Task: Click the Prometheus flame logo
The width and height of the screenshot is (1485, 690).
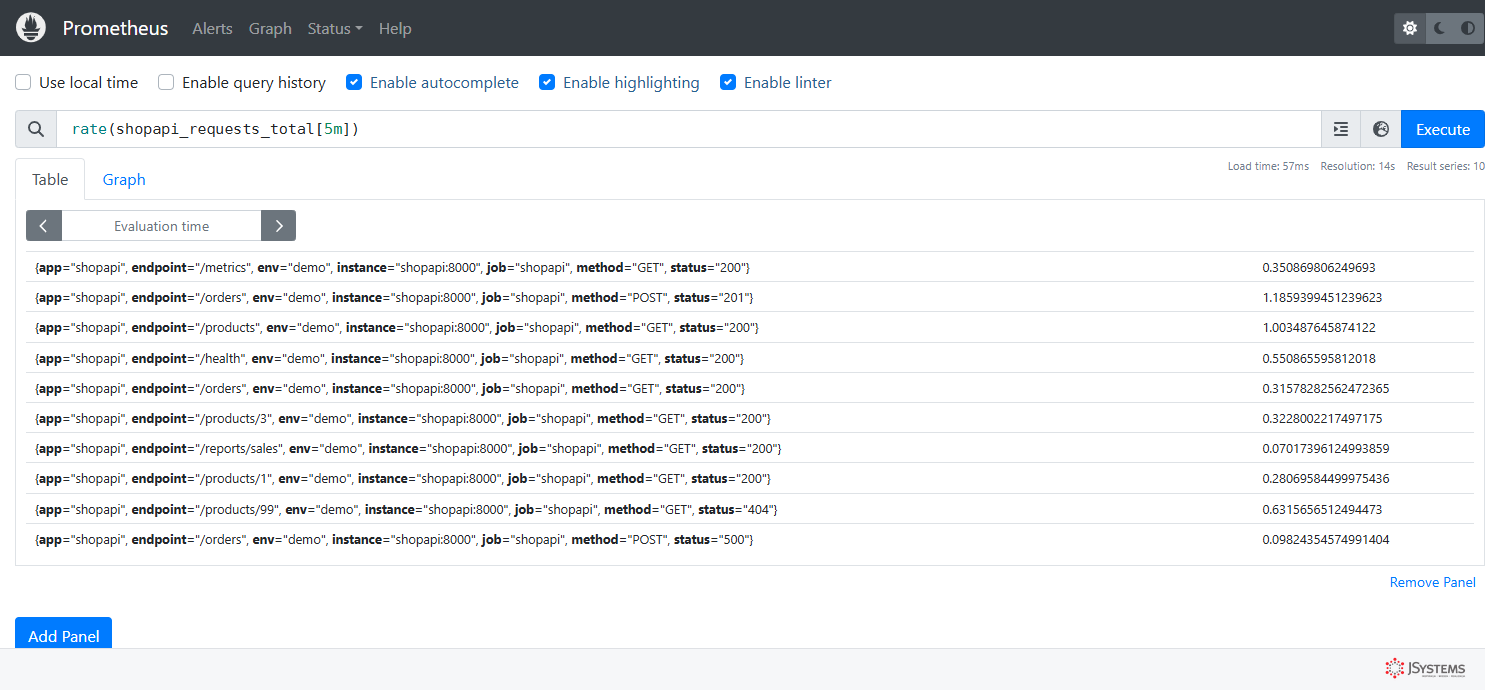Action: [31, 28]
